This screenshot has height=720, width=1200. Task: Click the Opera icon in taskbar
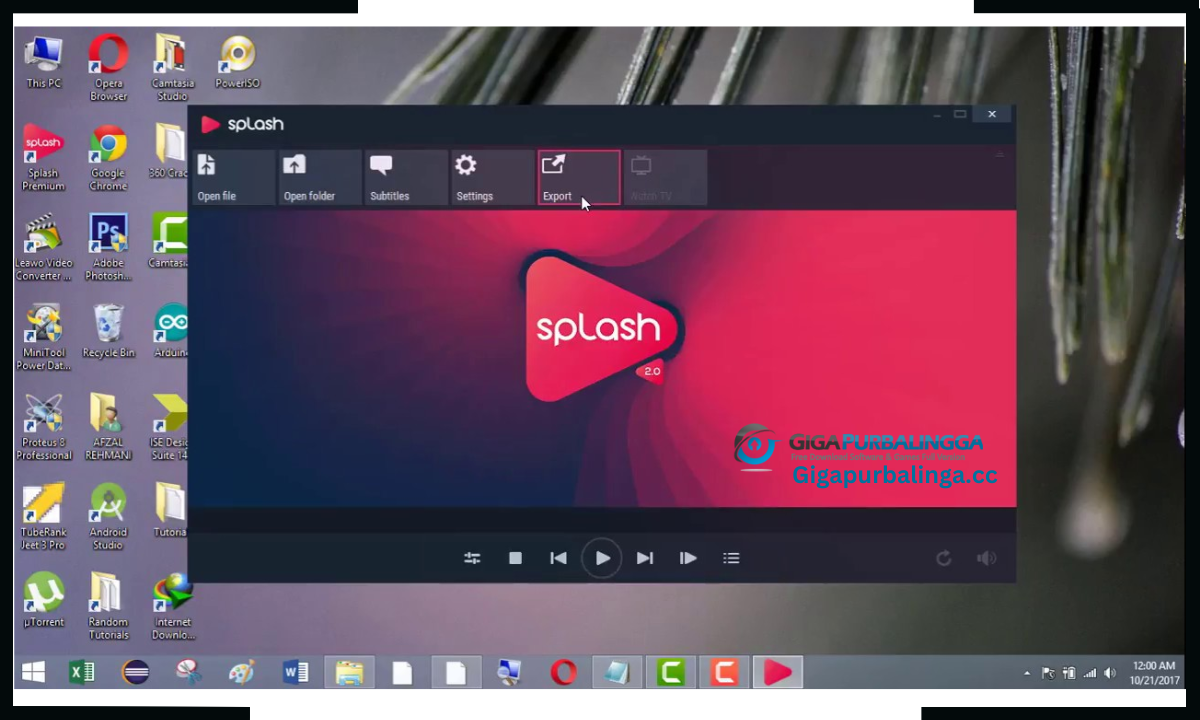coord(563,672)
